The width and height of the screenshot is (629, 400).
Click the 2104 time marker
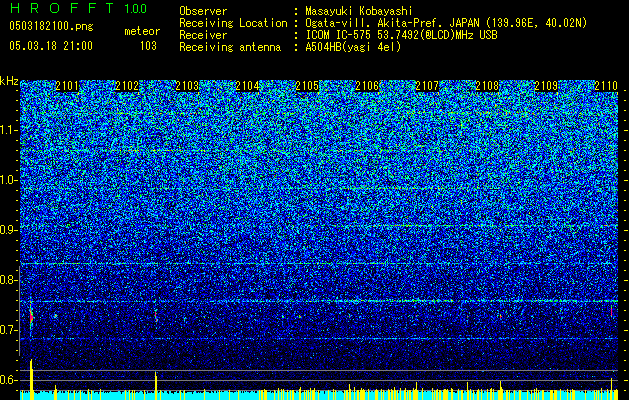point(247,86)
